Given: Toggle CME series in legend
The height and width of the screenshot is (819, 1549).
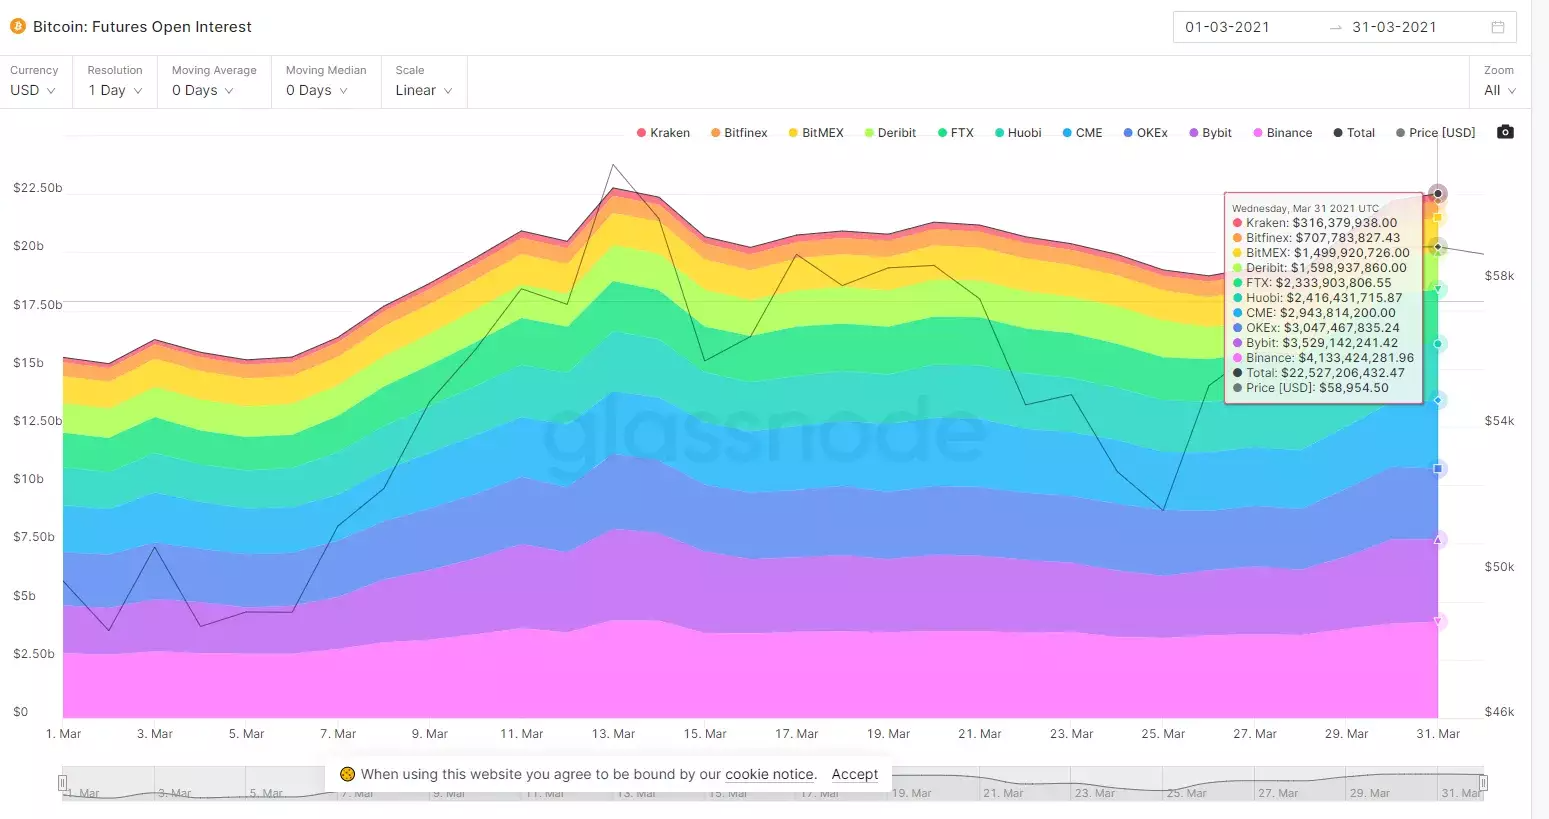Looking at the screenshot, I should (1082, 133).
